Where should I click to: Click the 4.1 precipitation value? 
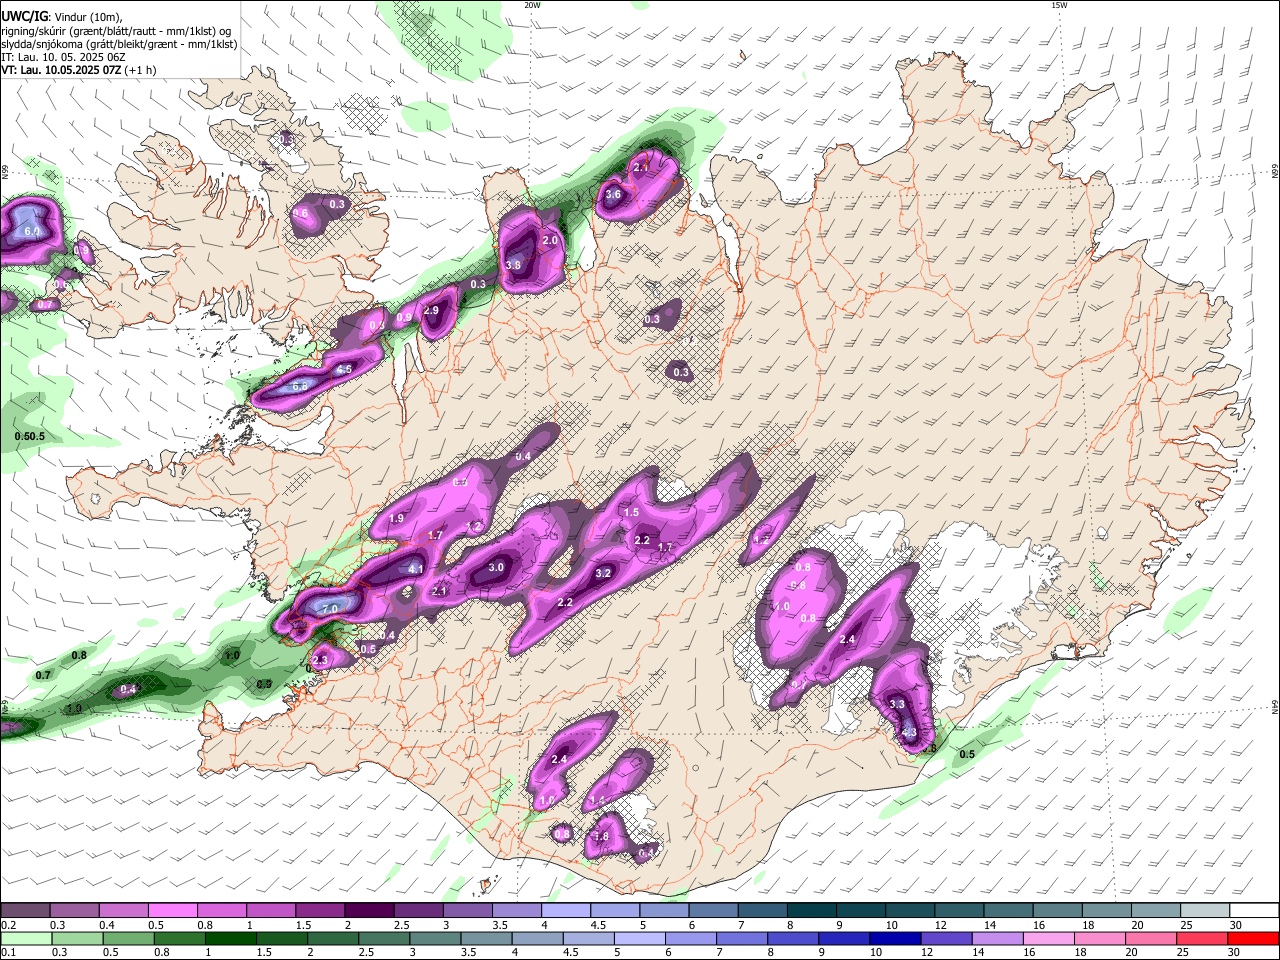coord(416,569)
